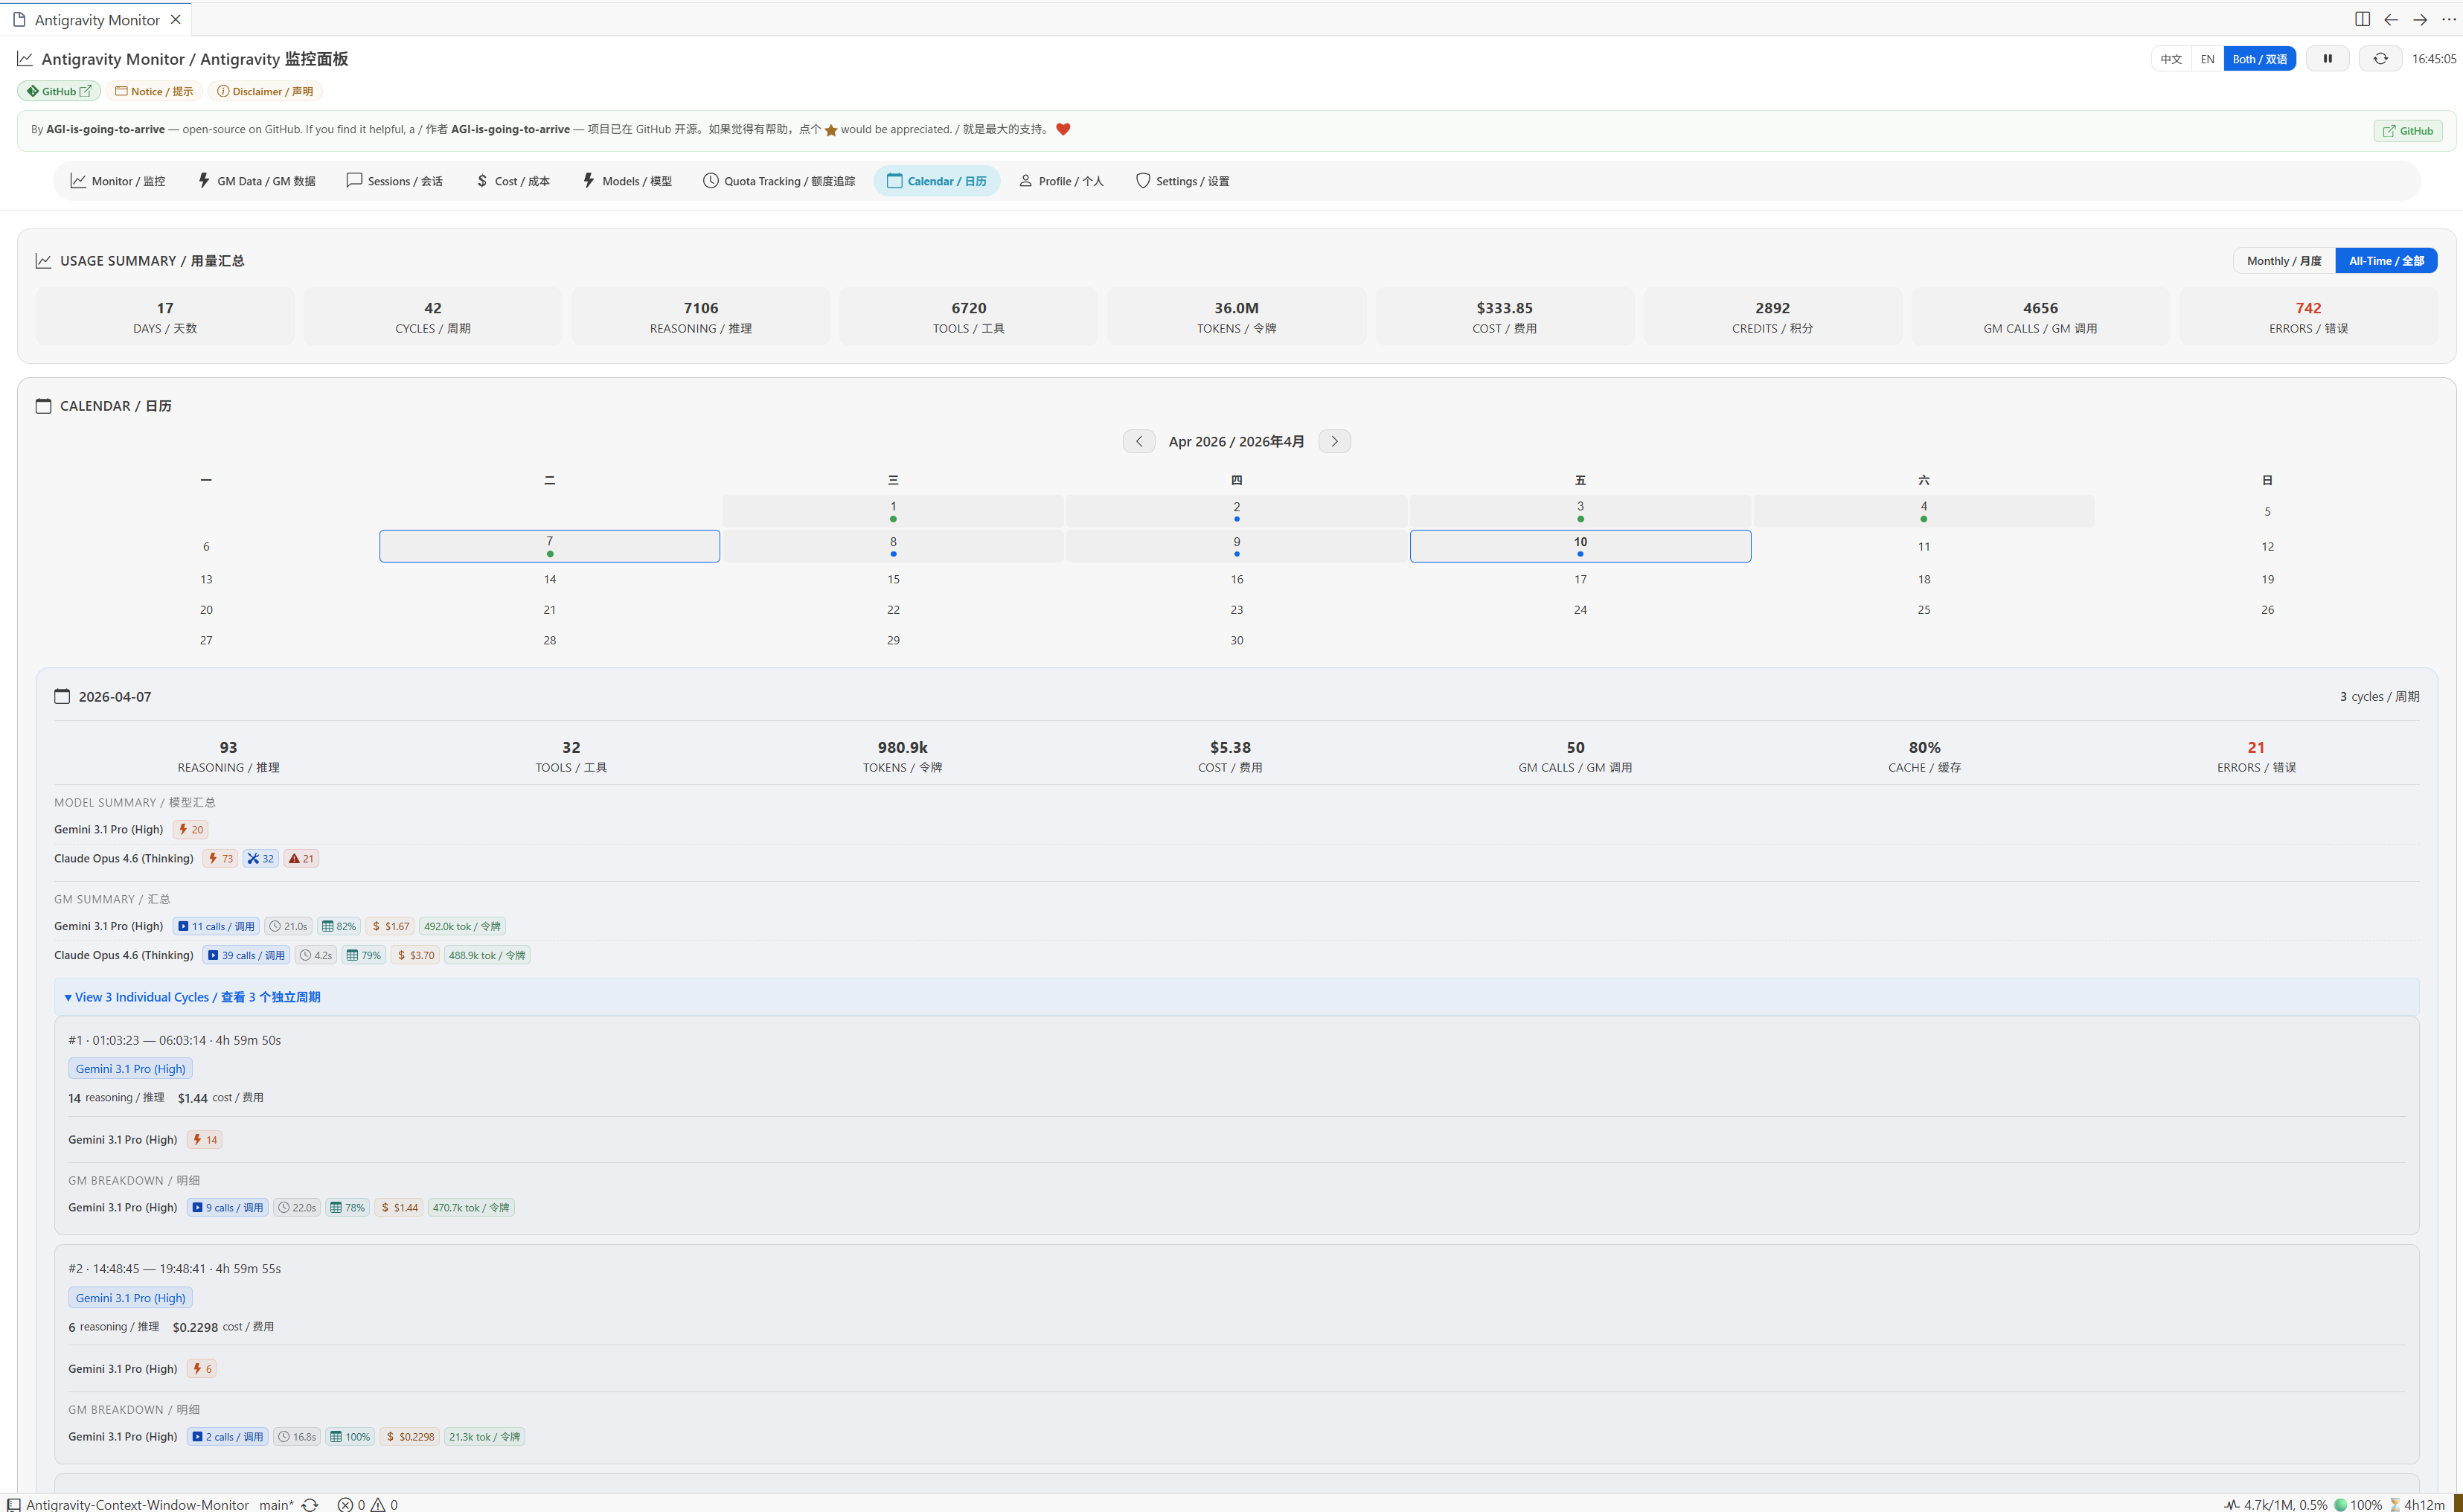Open the Notice / 提示 badge
Screen dimensions: 2463x1512
click(154, 91)
